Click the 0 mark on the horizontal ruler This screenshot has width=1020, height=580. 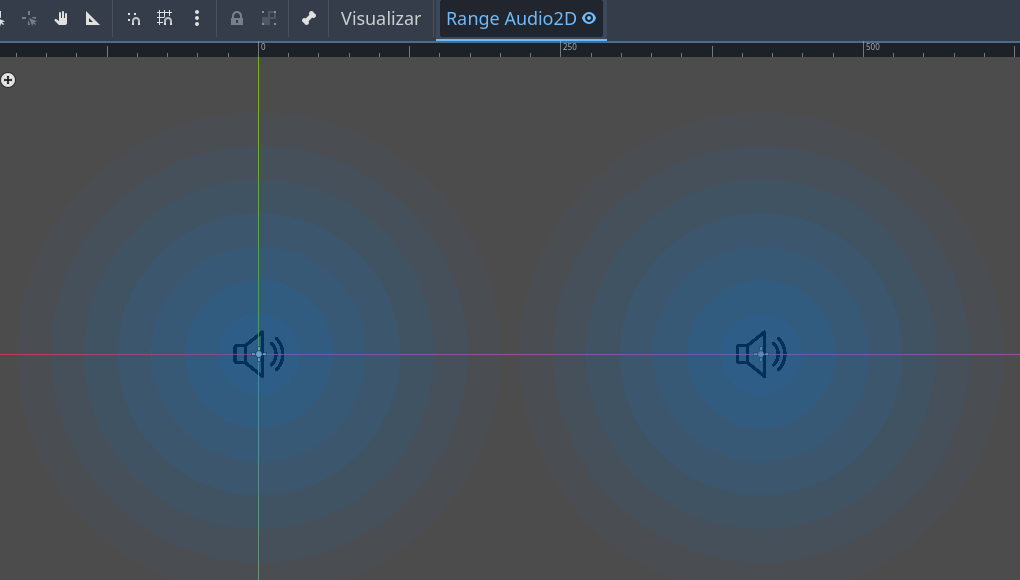click(262, 47)
